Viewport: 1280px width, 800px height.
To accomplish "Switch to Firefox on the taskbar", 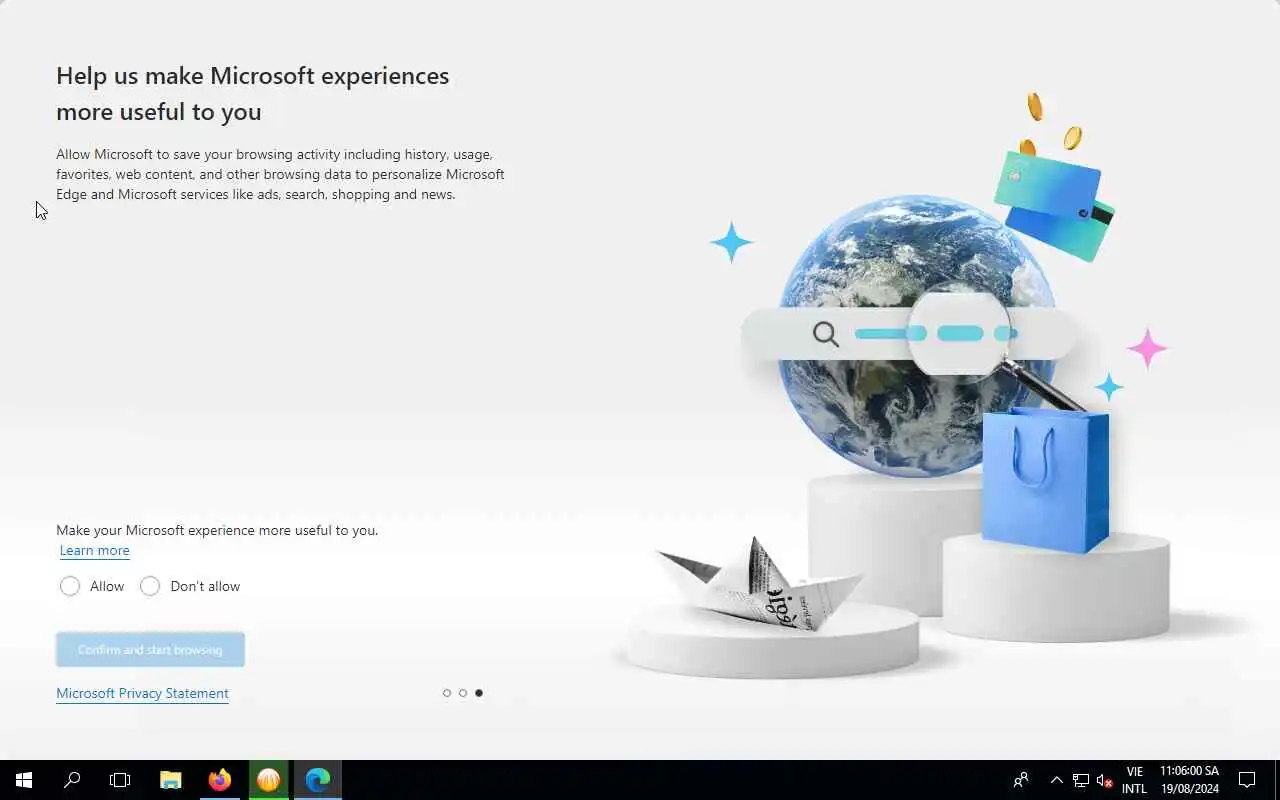I will pos(220,780).
